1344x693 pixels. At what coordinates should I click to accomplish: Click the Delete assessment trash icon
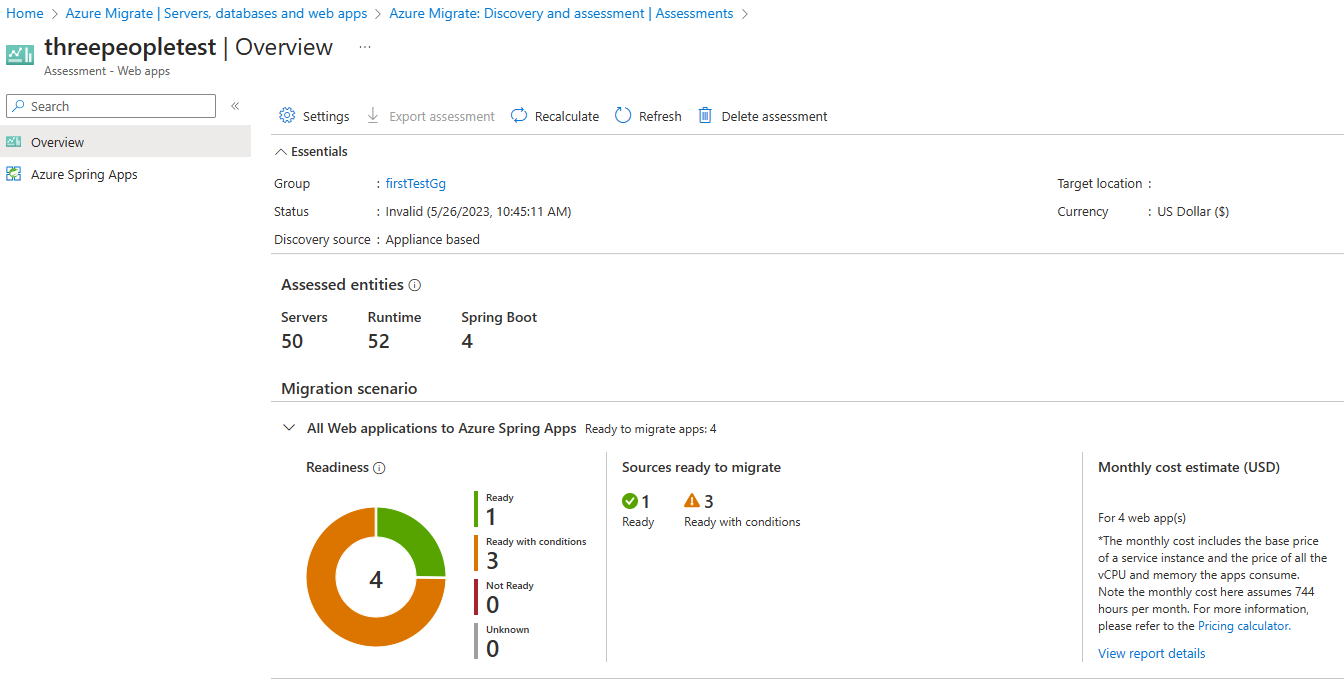point(705,116)
